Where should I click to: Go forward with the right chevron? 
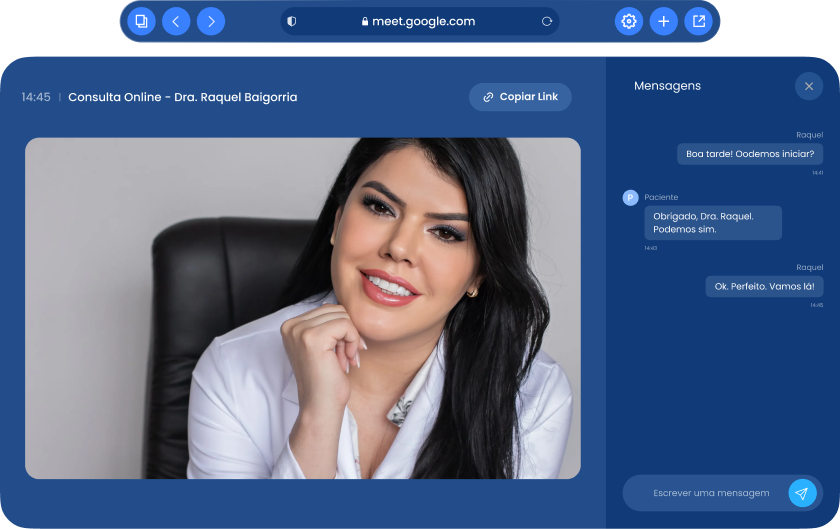(x=211, y=21)
